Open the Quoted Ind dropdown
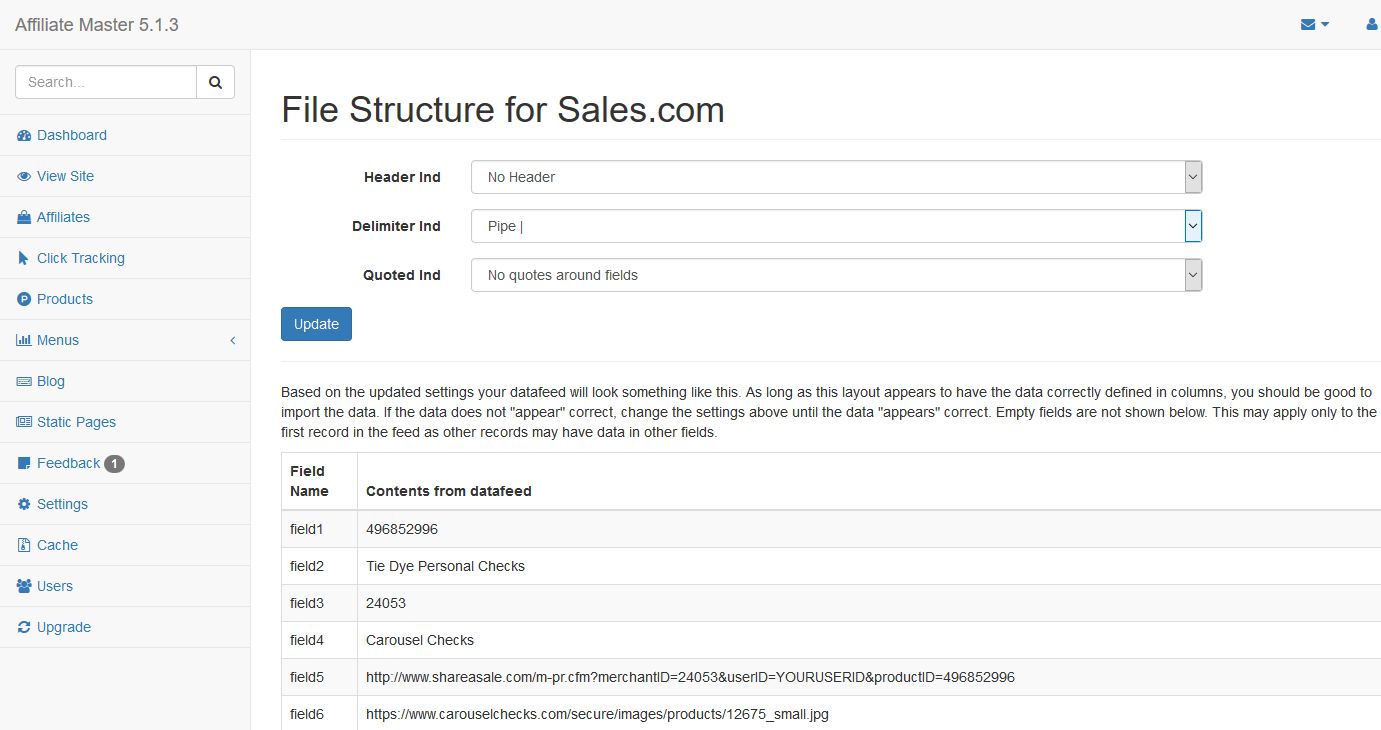The width and height of the screenshot is (1381, 730). coord(836,275)
